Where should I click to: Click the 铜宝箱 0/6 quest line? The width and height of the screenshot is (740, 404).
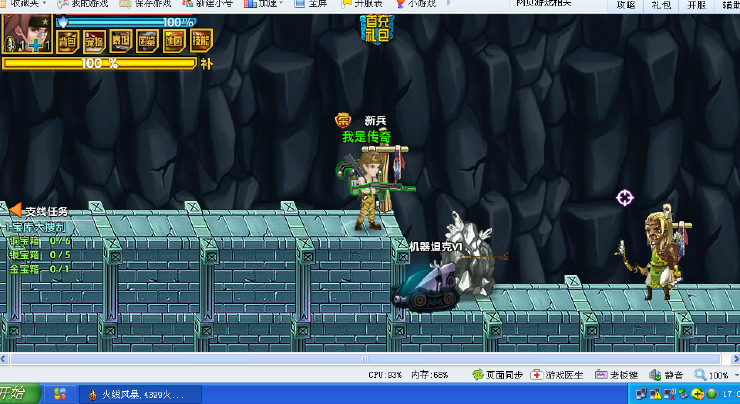pyautogui.click(x=40, y=241)
